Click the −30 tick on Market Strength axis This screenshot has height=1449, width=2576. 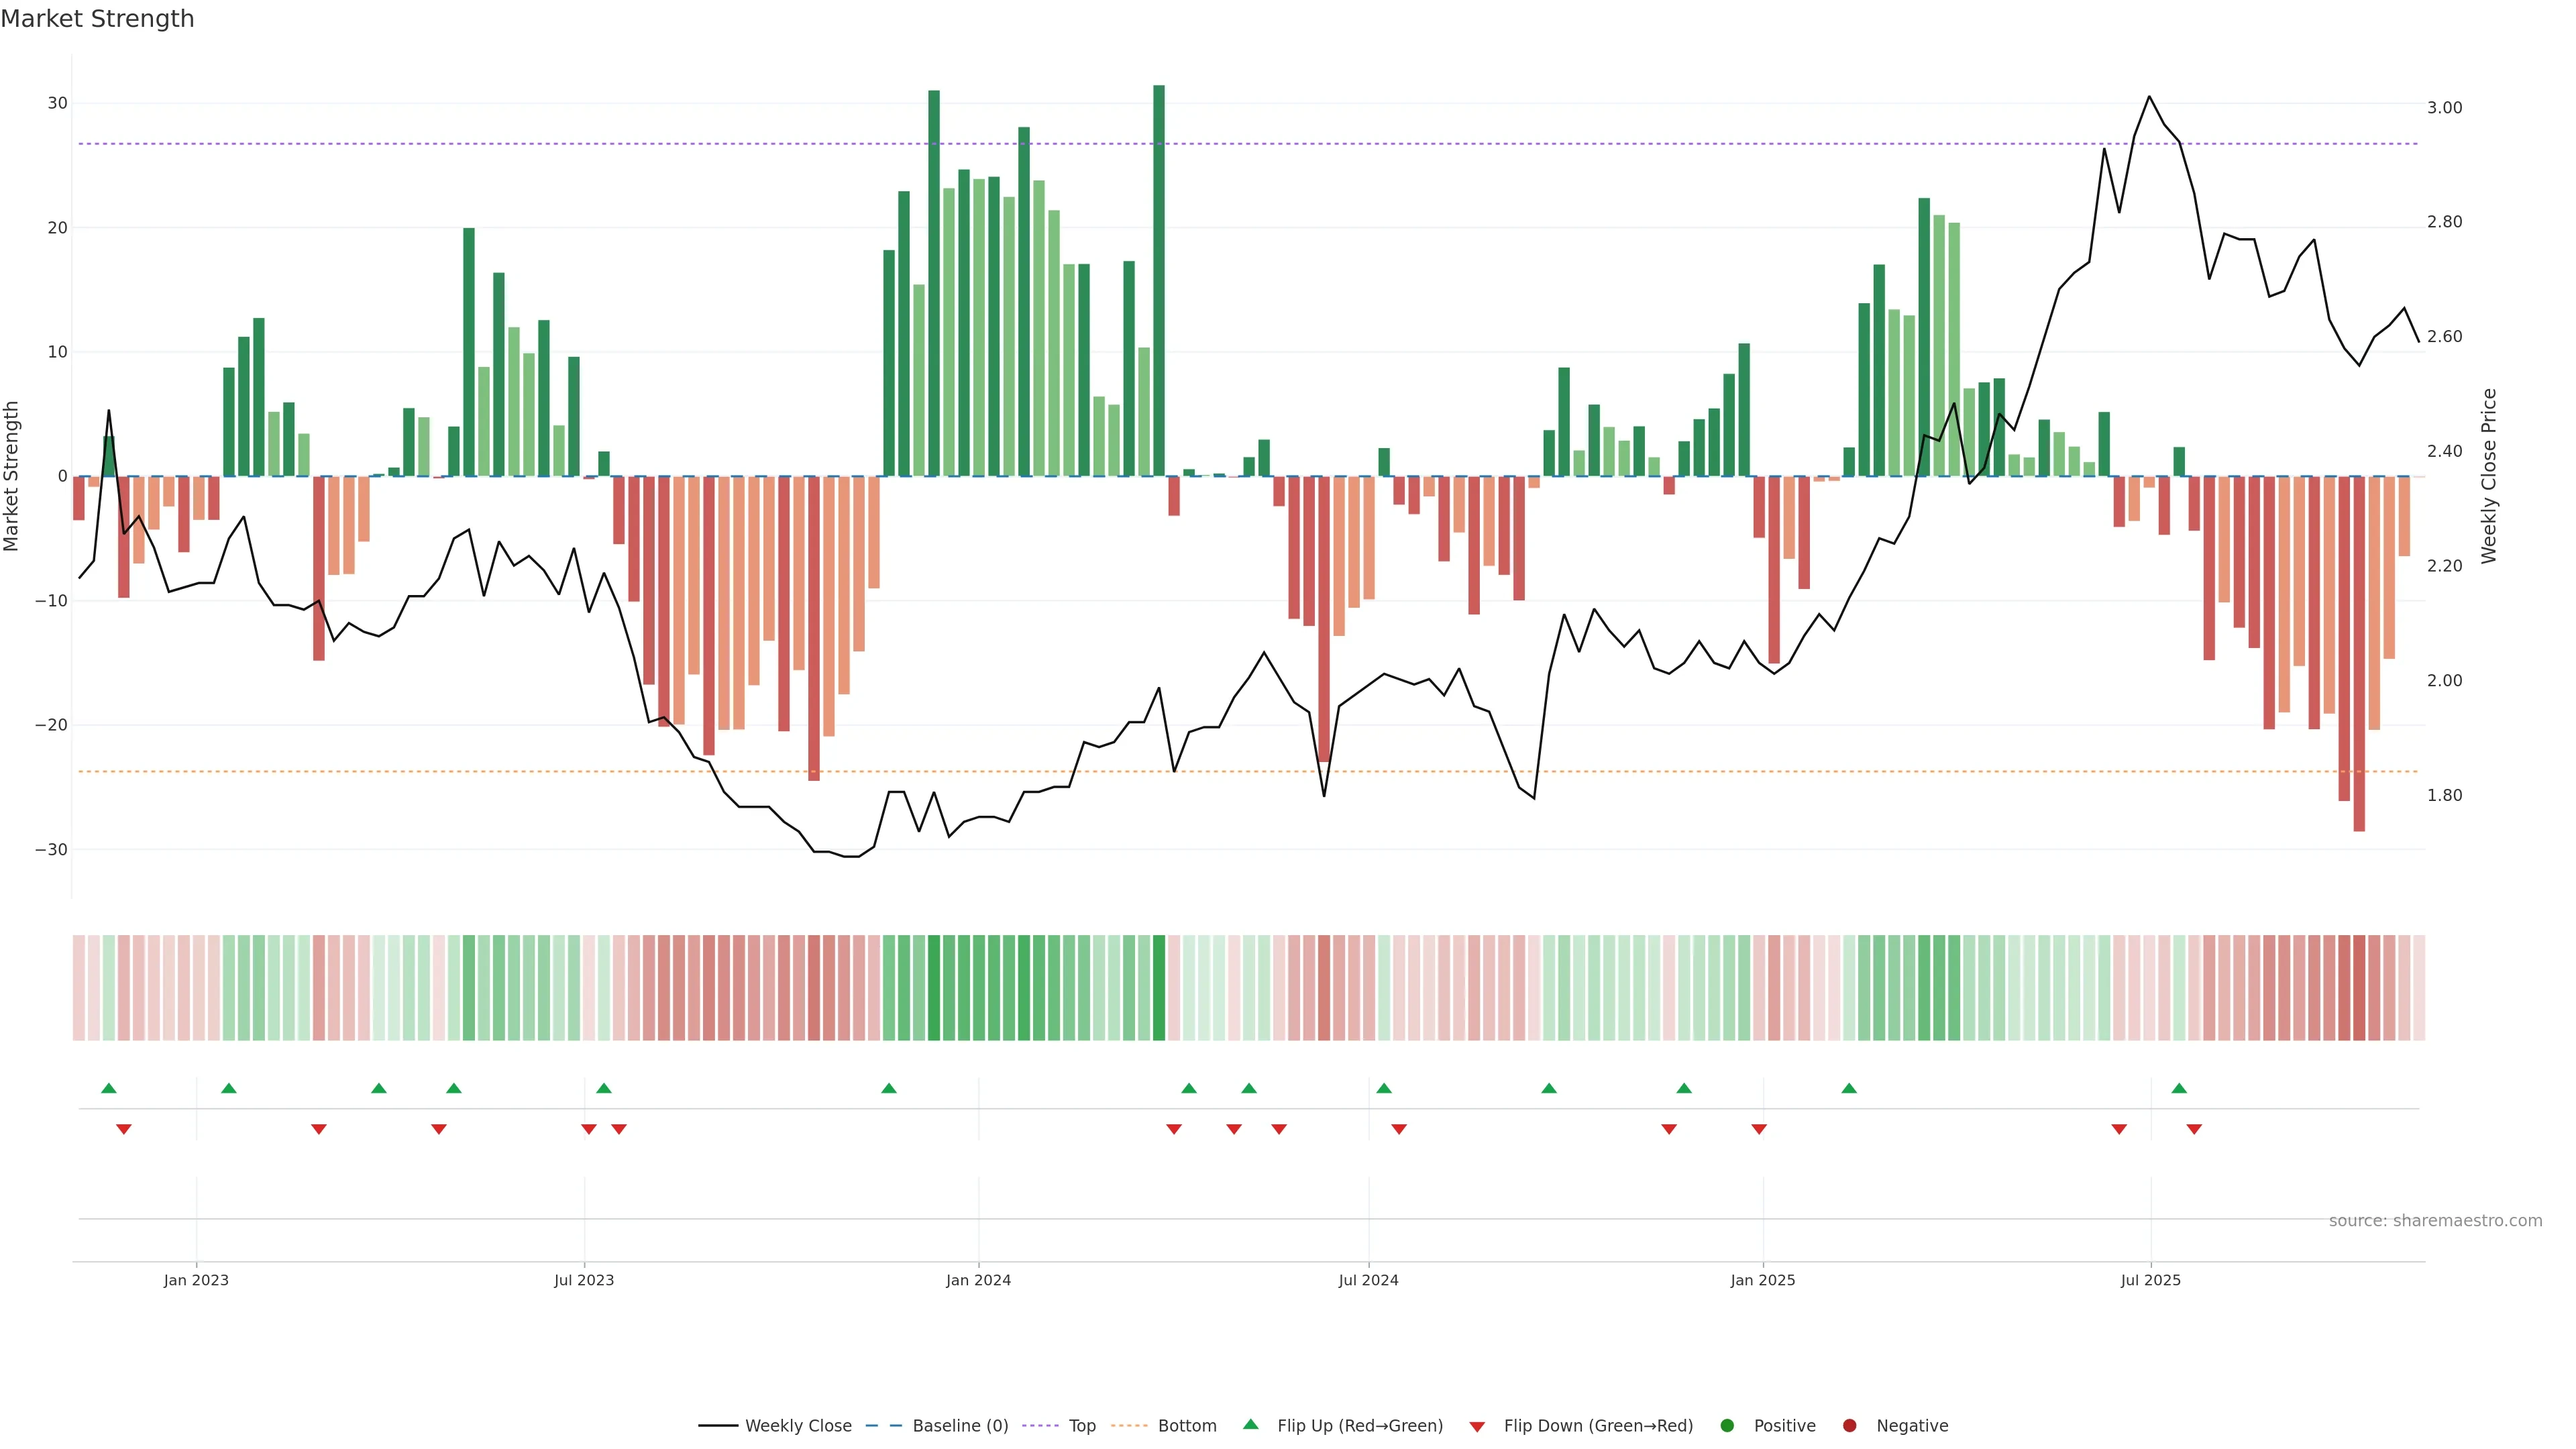tap(51, 849)
